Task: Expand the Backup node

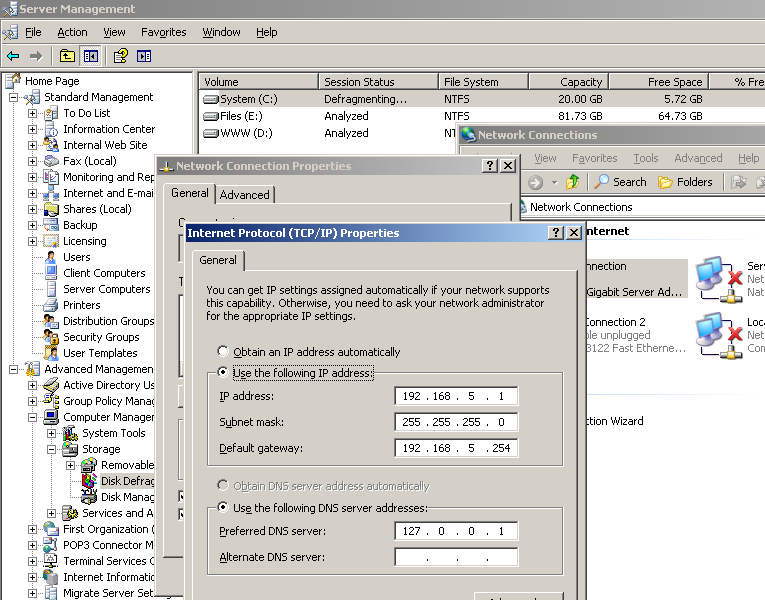Action: point(32,225)
